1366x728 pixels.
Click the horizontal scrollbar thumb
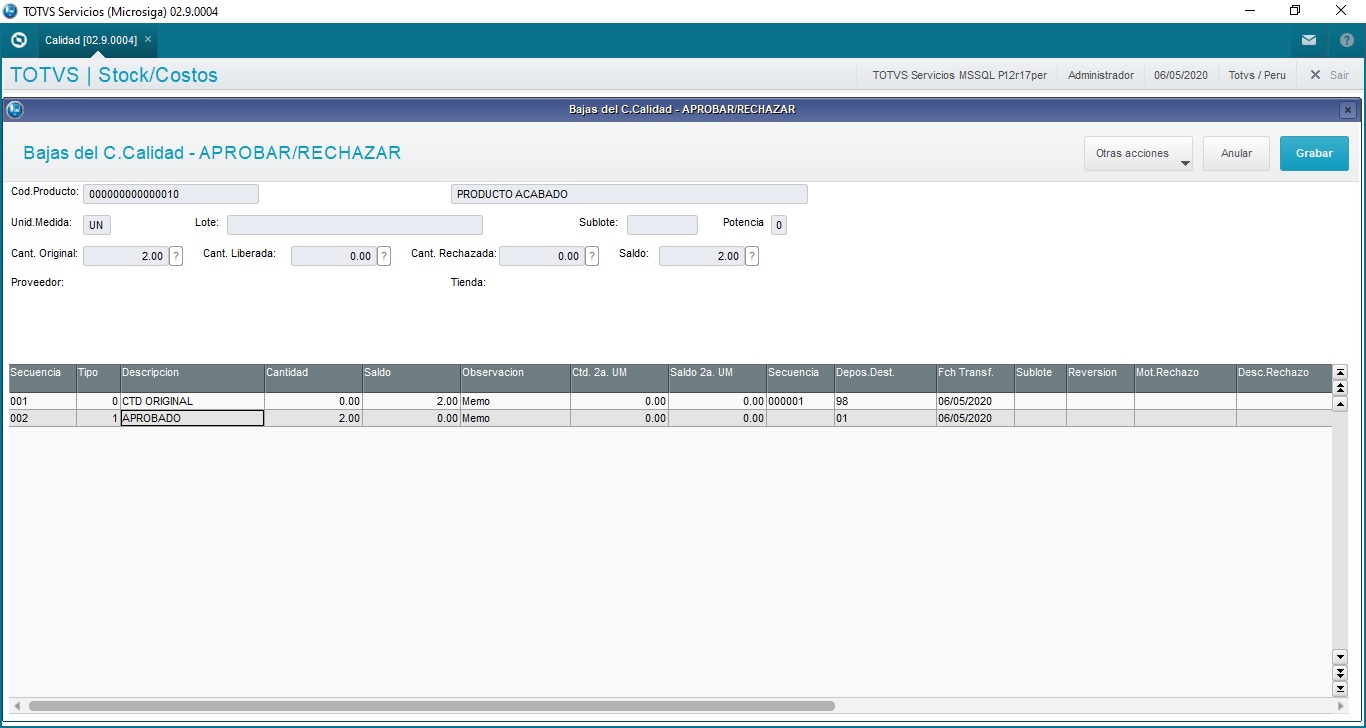coord(432,706)
